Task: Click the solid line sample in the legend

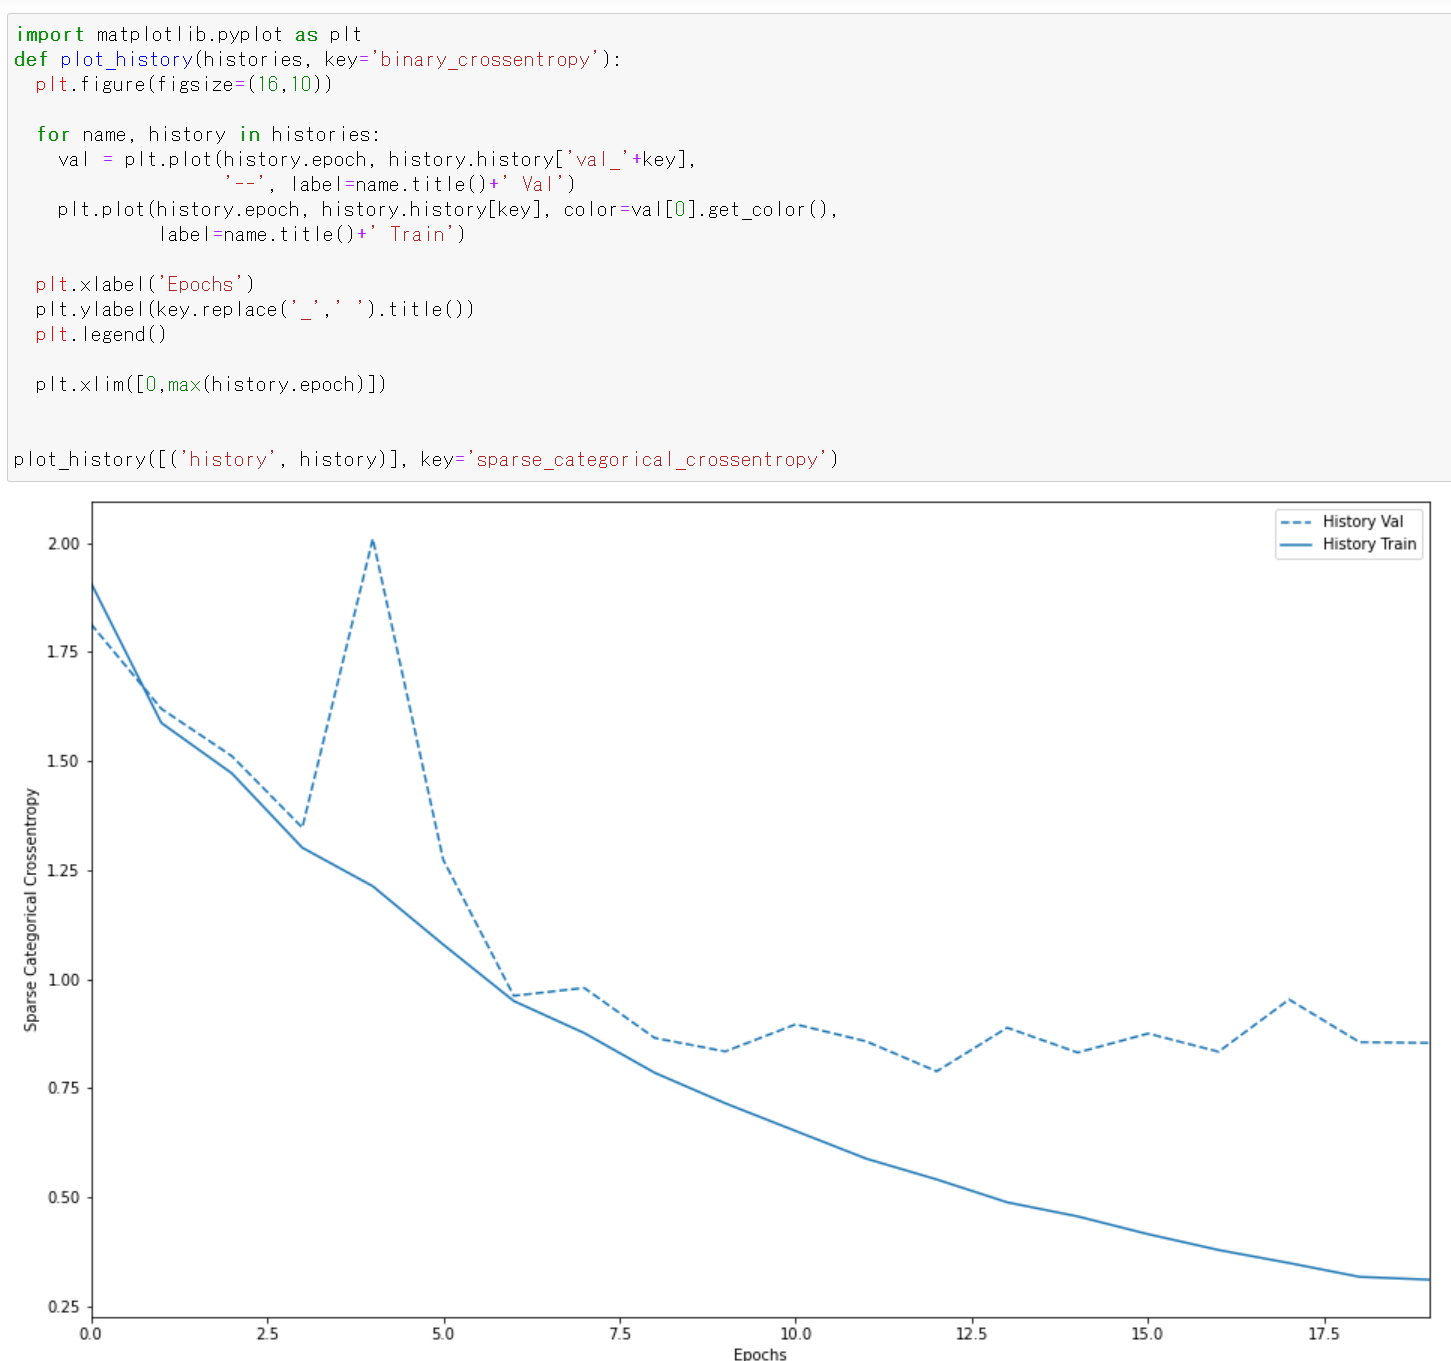Action: point(1297,545)
